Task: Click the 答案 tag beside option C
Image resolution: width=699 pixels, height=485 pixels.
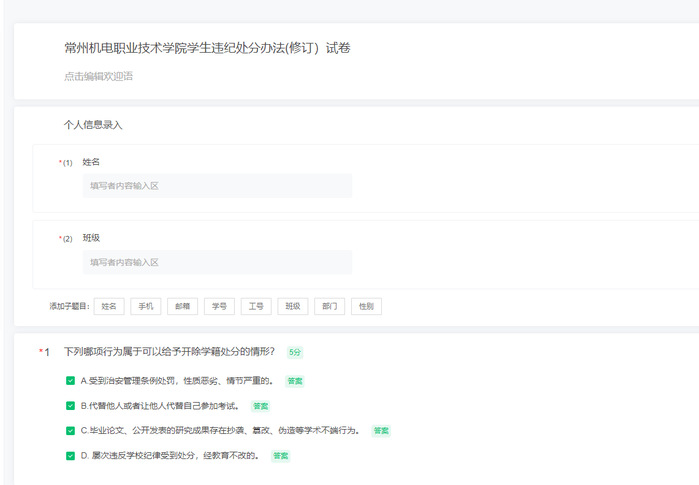Action: pyautogui.click(x=380, y=430)
